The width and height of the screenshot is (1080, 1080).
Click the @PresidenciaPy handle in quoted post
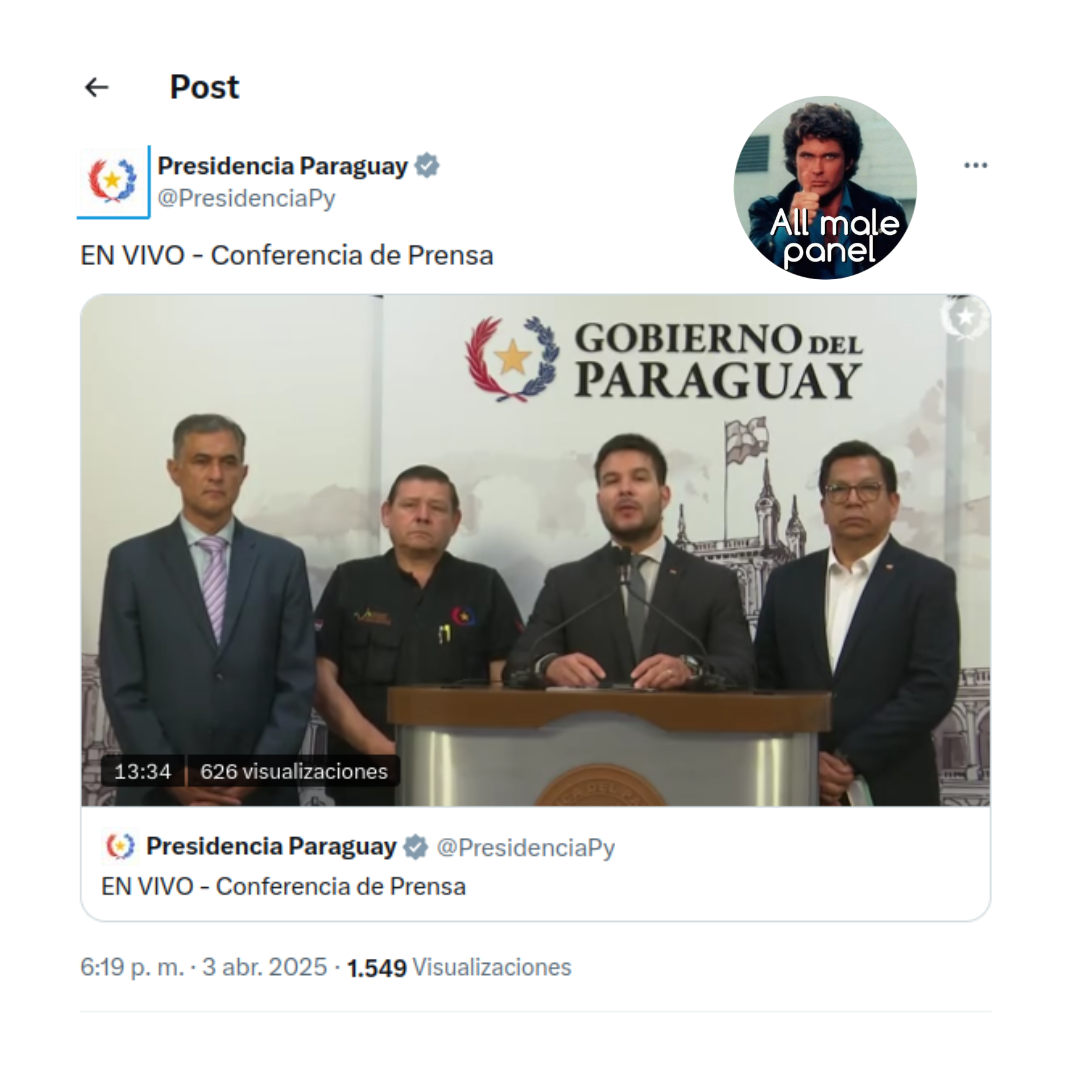[x=526, y=847]
